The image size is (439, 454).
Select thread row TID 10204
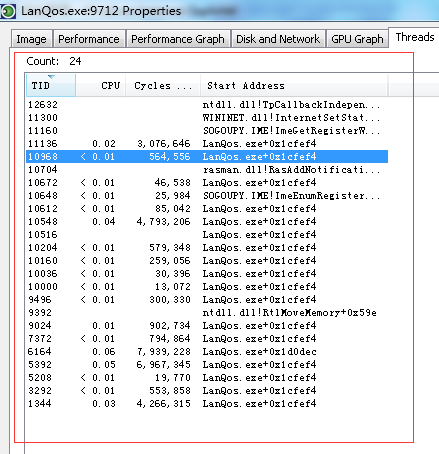pos(207,248)
